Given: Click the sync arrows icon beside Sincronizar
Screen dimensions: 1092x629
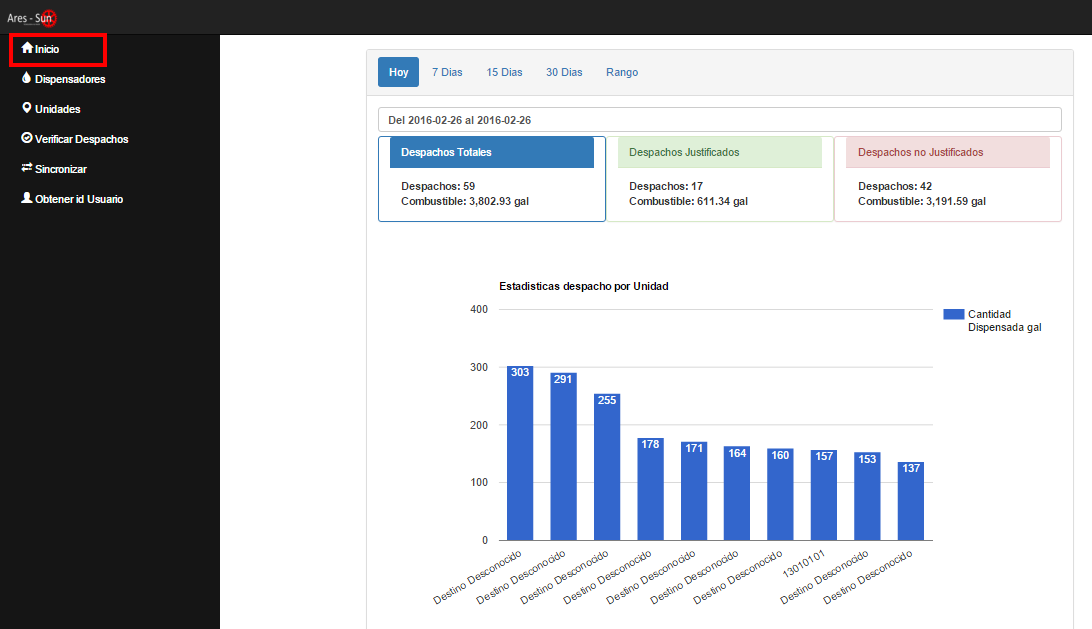Looking at the screenshot, I should pyautogui.click(x=28, y=168).
